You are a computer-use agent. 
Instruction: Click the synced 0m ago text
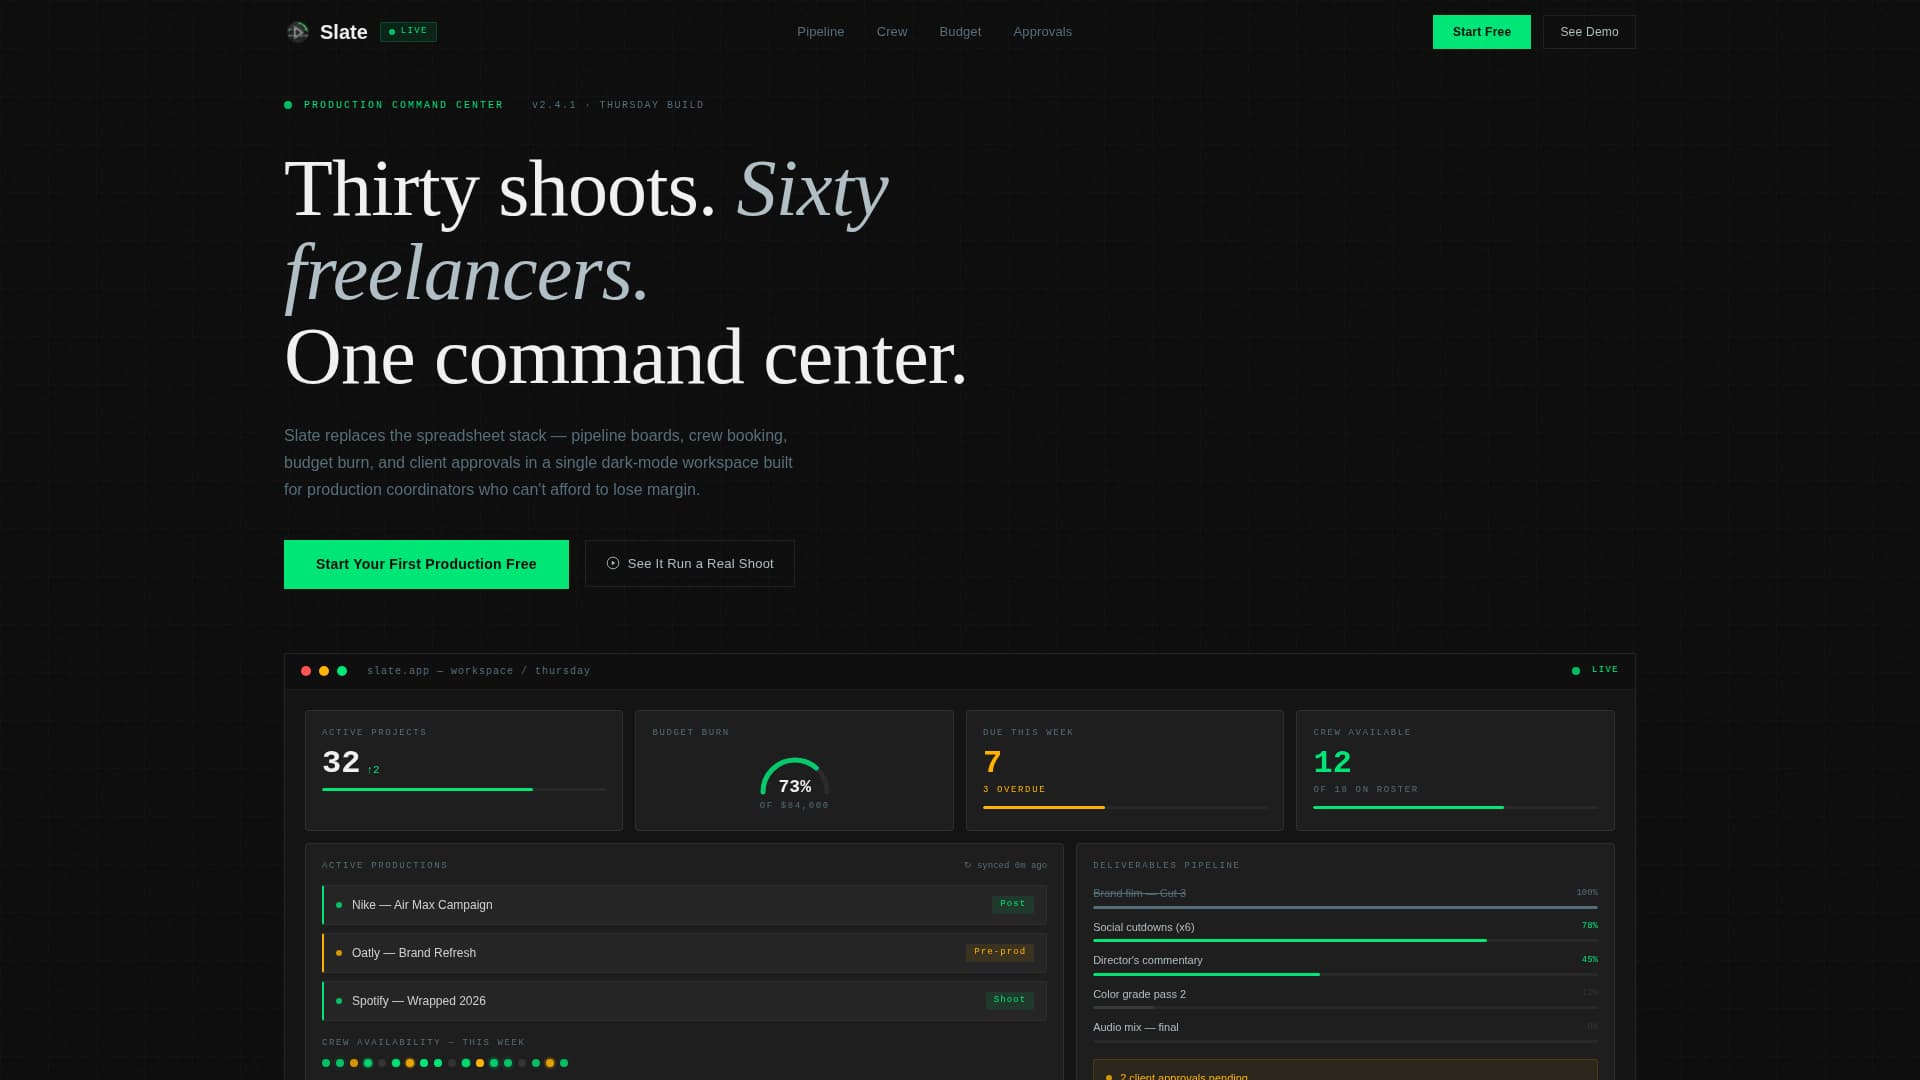pyautogui.click(x=1012, y=866)
